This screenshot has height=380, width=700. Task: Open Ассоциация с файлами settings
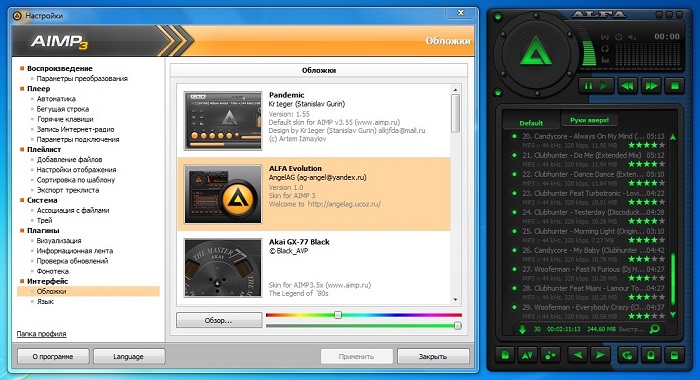[x=73, y=210]
